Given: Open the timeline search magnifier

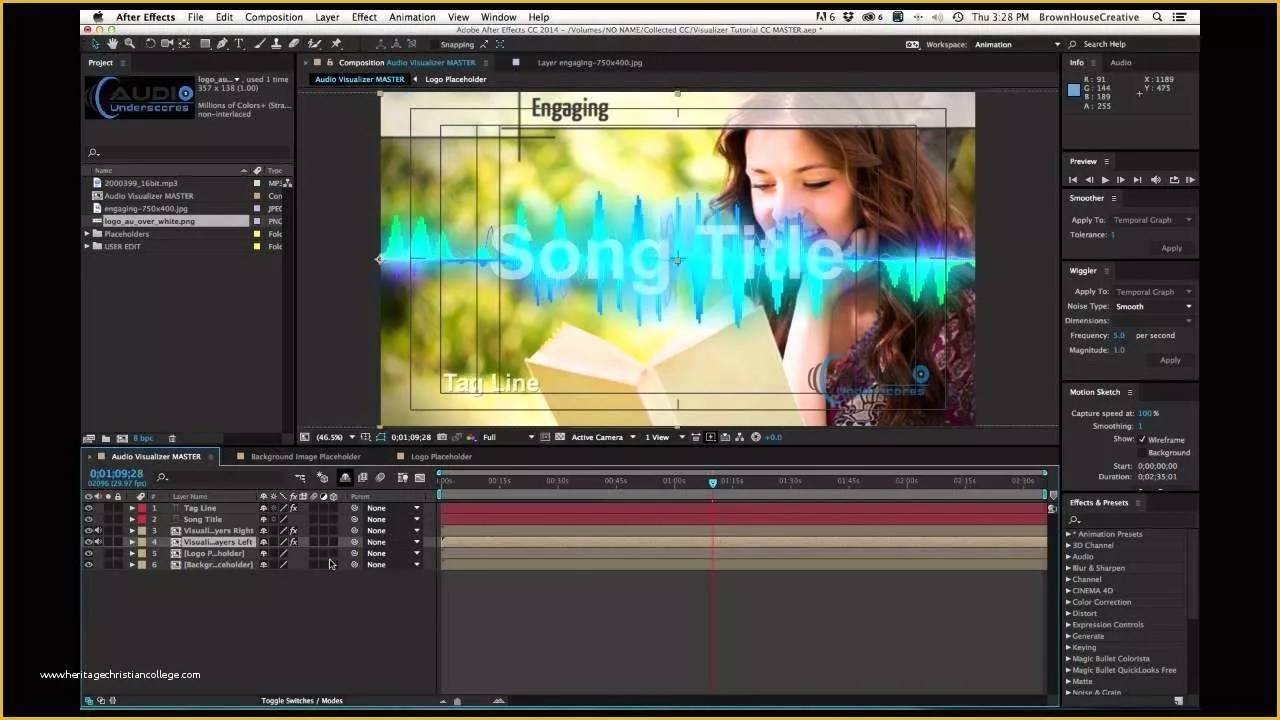Looking at the screenshot, I should 163,477.
